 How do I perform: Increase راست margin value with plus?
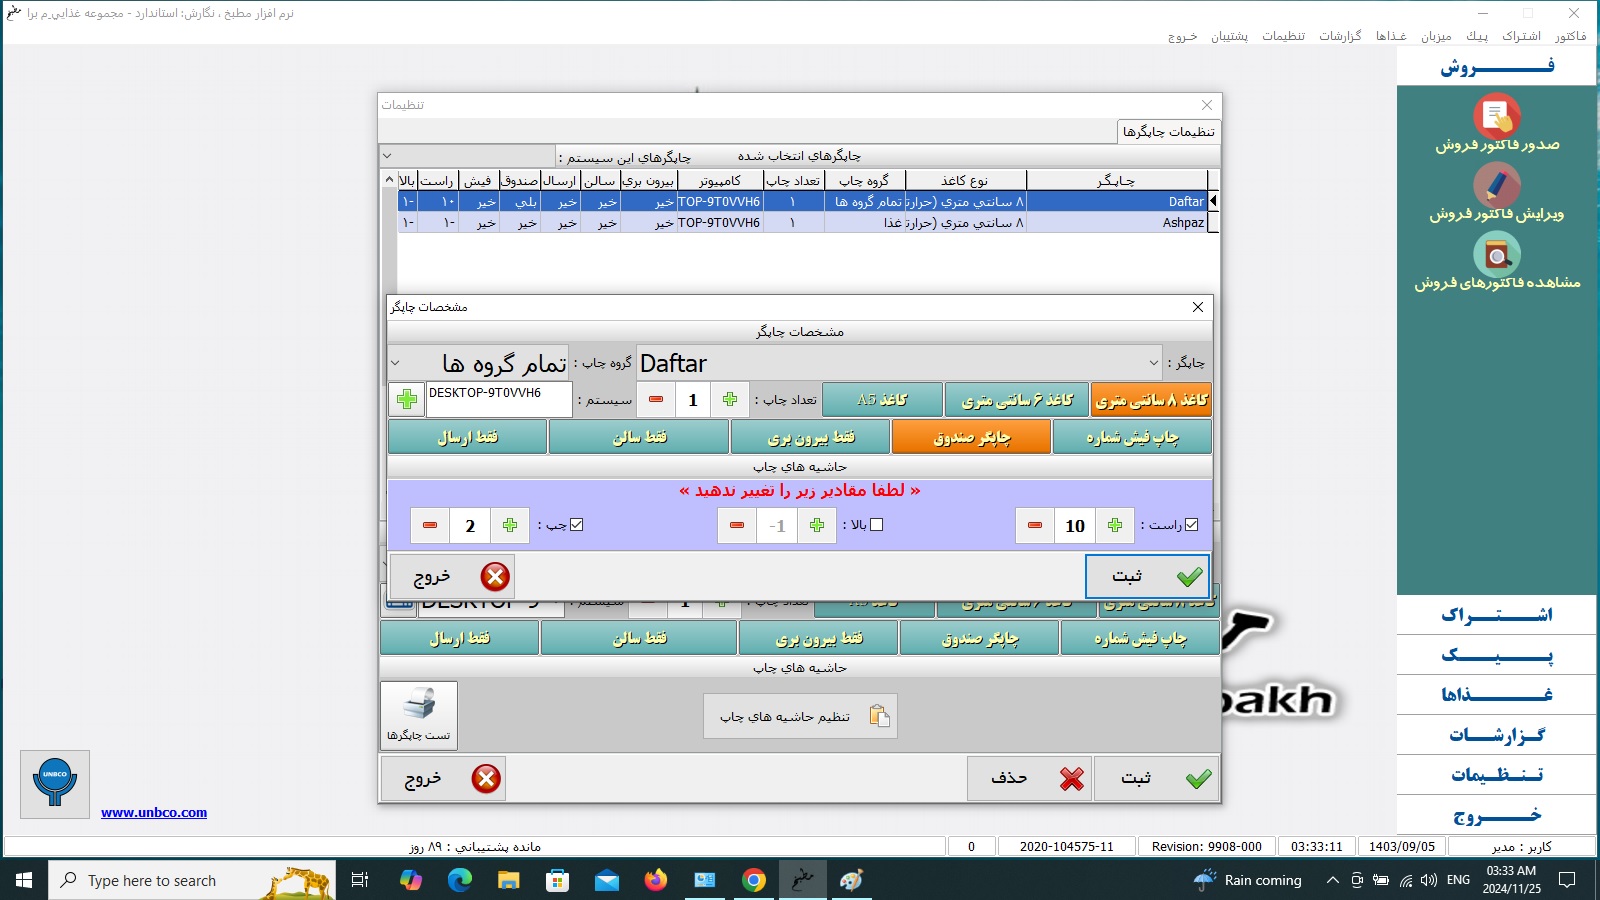coord(1115,525)
